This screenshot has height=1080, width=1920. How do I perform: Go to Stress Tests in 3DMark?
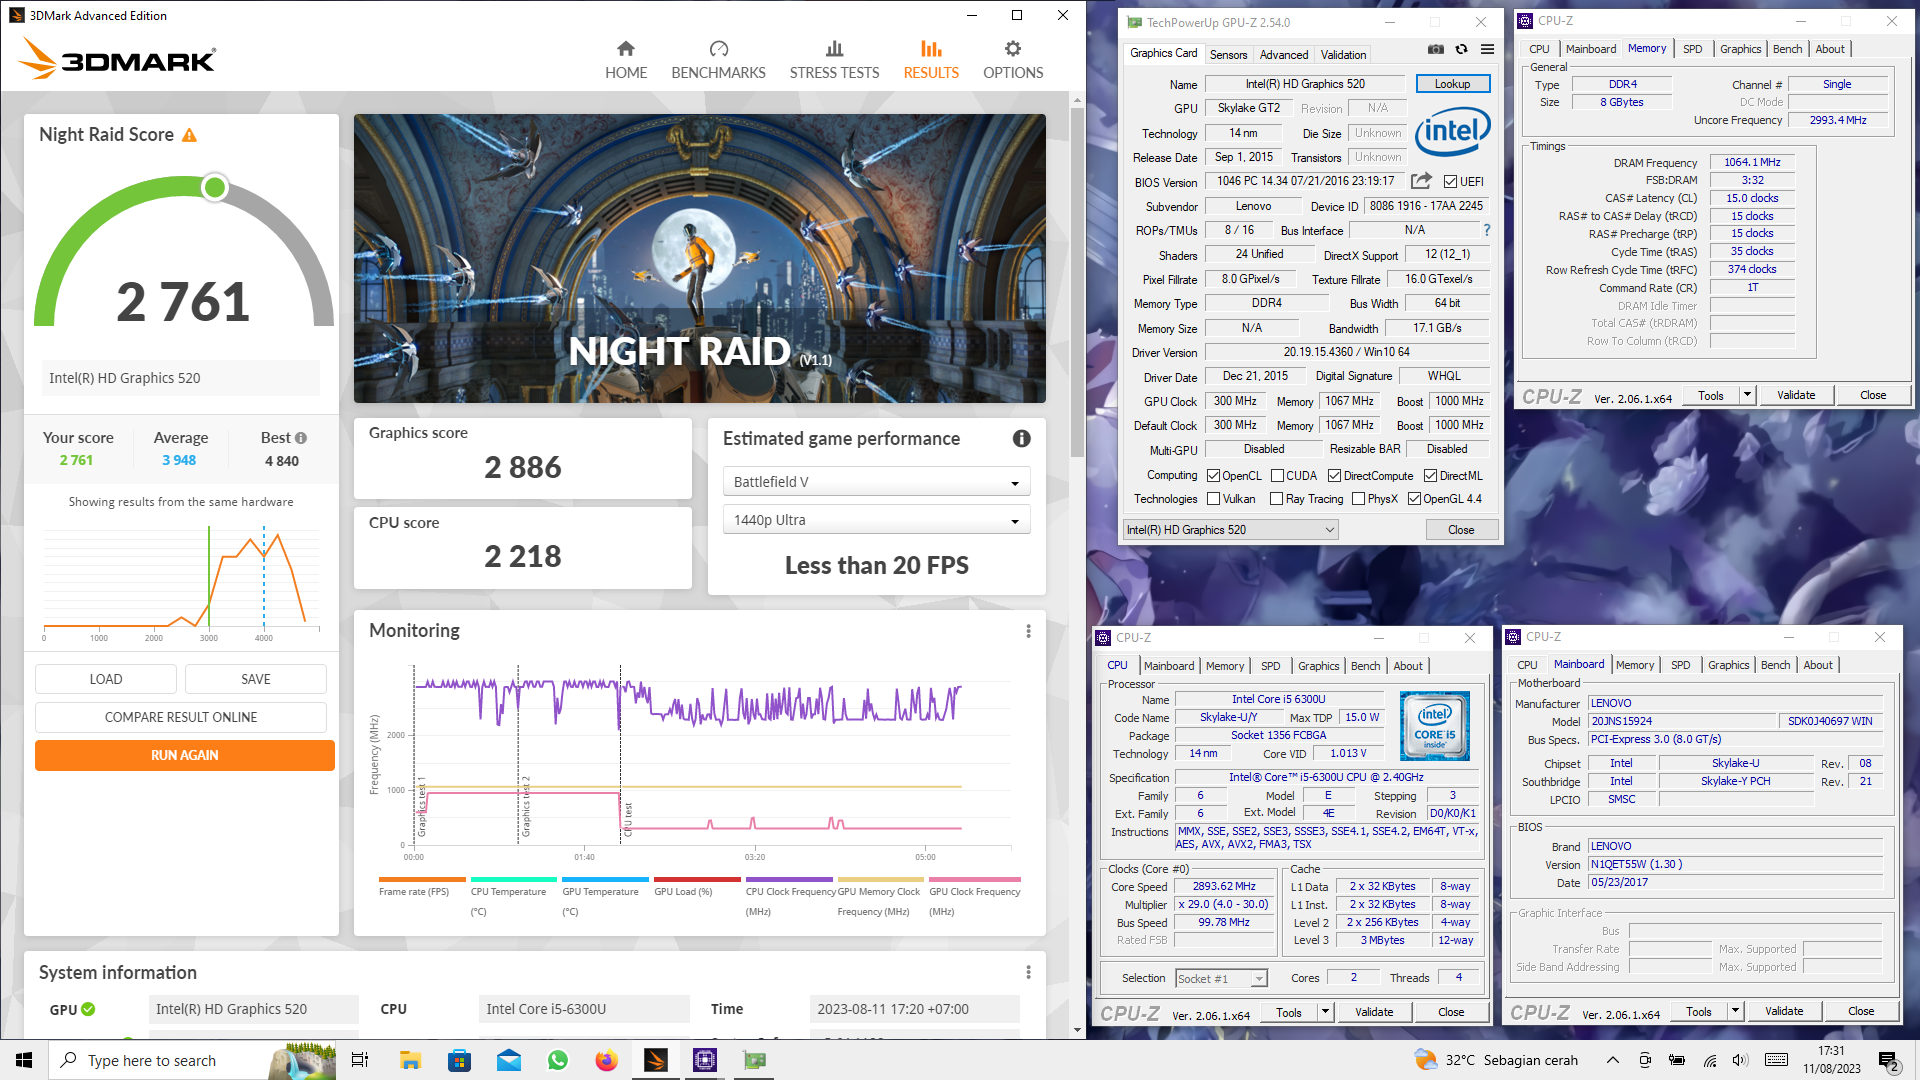click(x=834, y=60)
